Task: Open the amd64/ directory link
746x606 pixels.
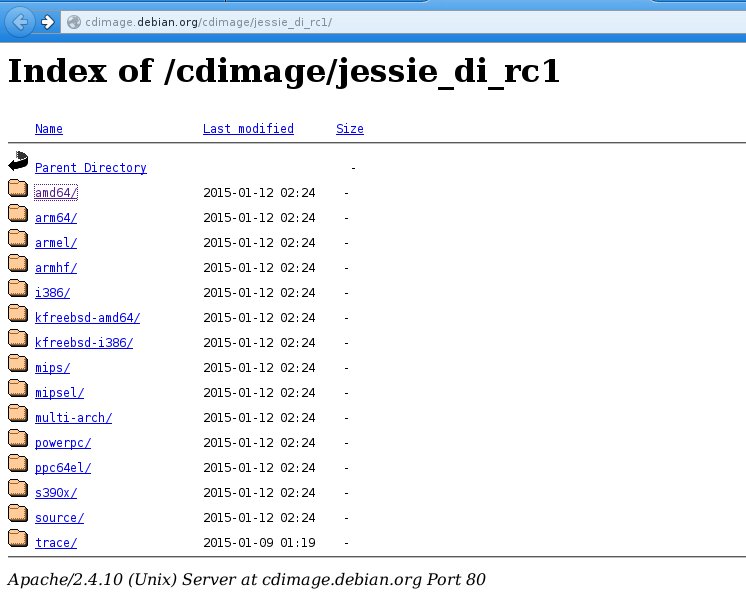Action: [56, 193]
